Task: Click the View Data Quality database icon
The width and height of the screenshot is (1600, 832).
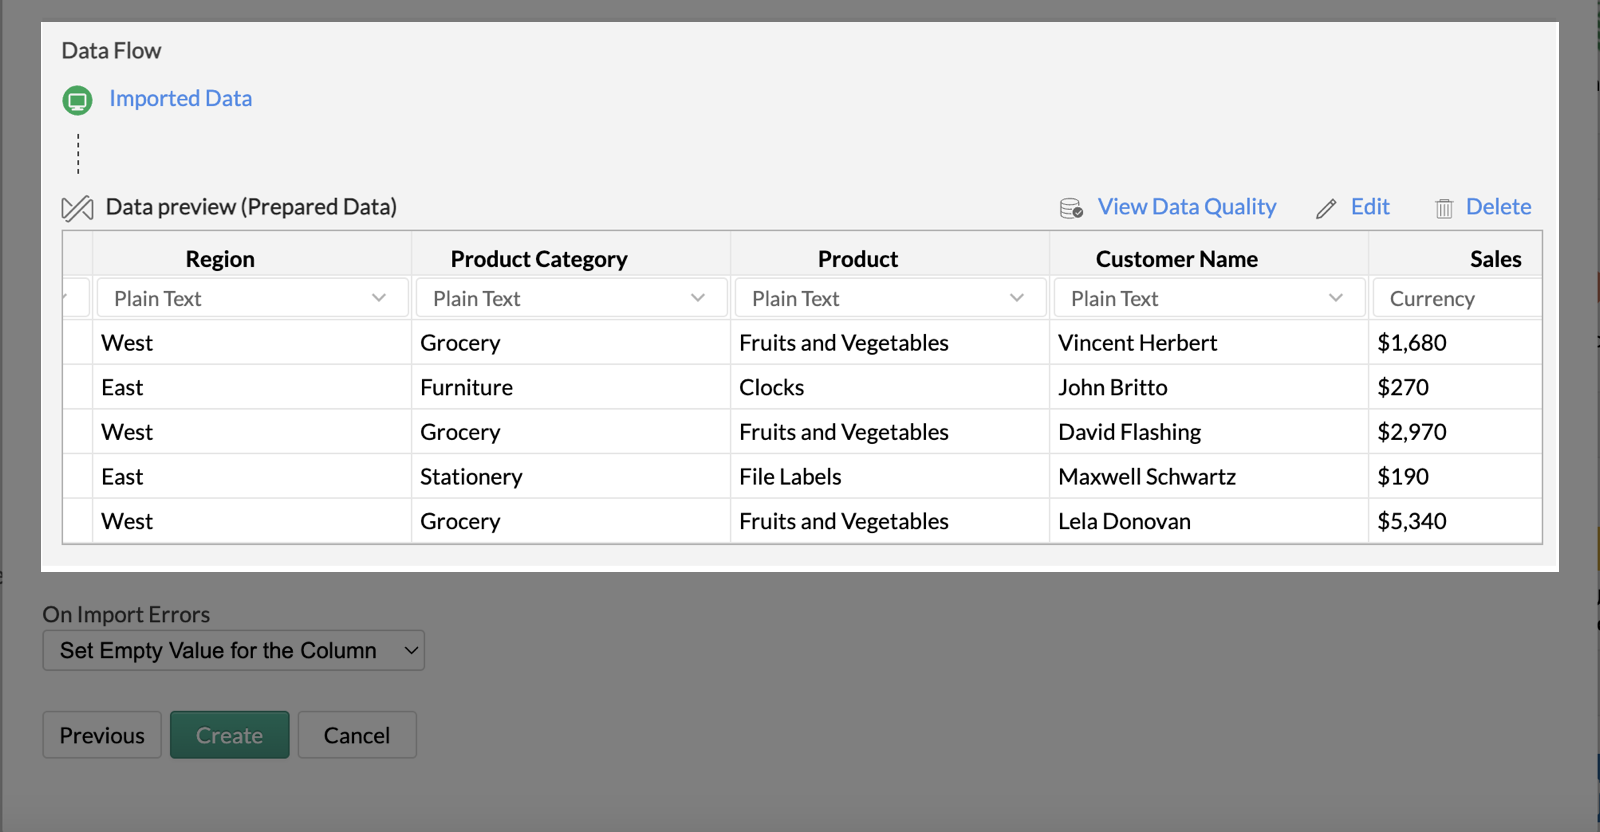Action: (x=1071, y=208)
